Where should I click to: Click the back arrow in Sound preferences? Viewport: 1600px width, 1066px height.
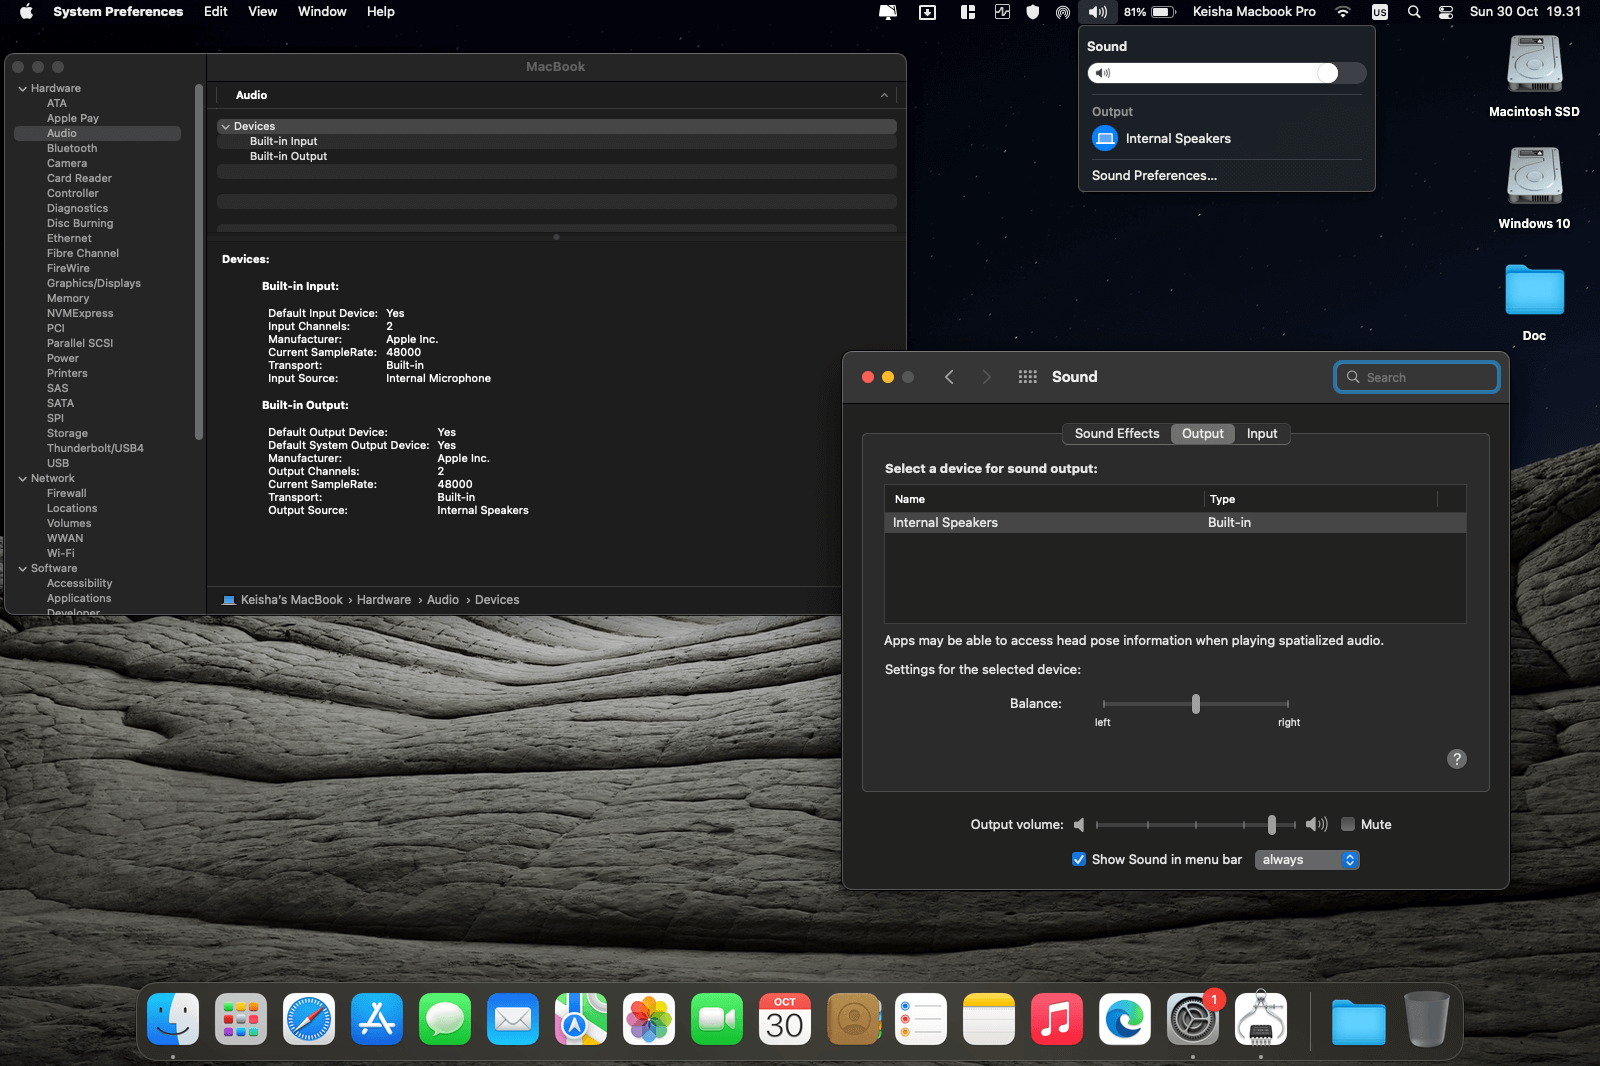[x=949, y=377]
